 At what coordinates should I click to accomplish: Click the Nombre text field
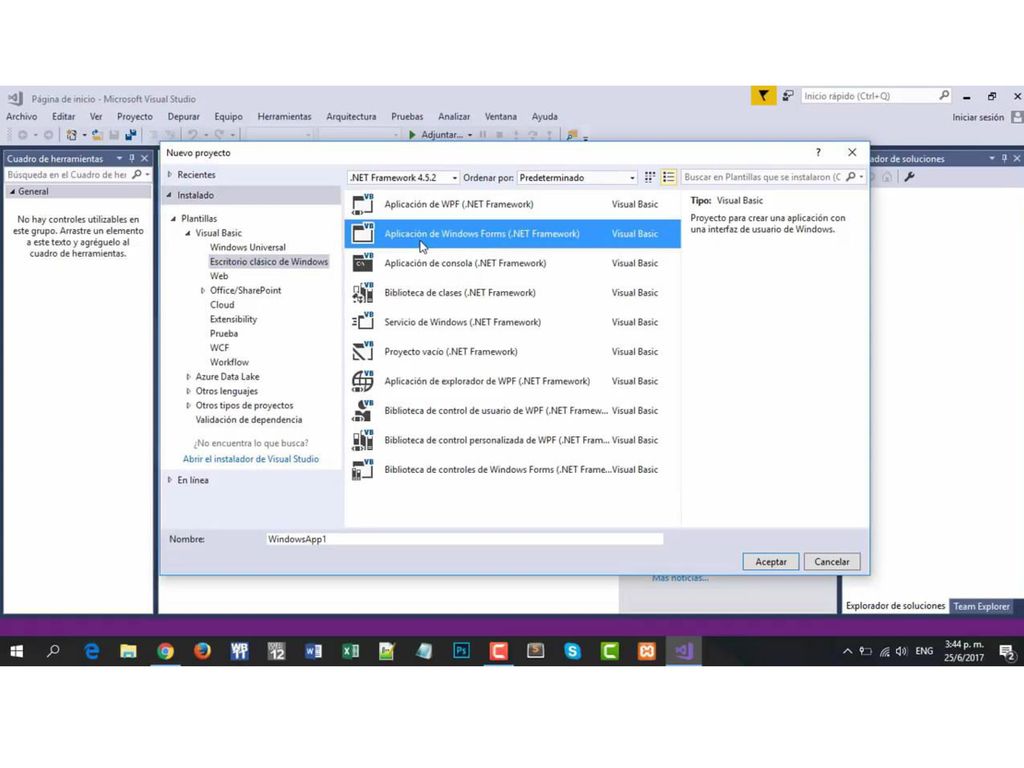(x=464, y=539)
